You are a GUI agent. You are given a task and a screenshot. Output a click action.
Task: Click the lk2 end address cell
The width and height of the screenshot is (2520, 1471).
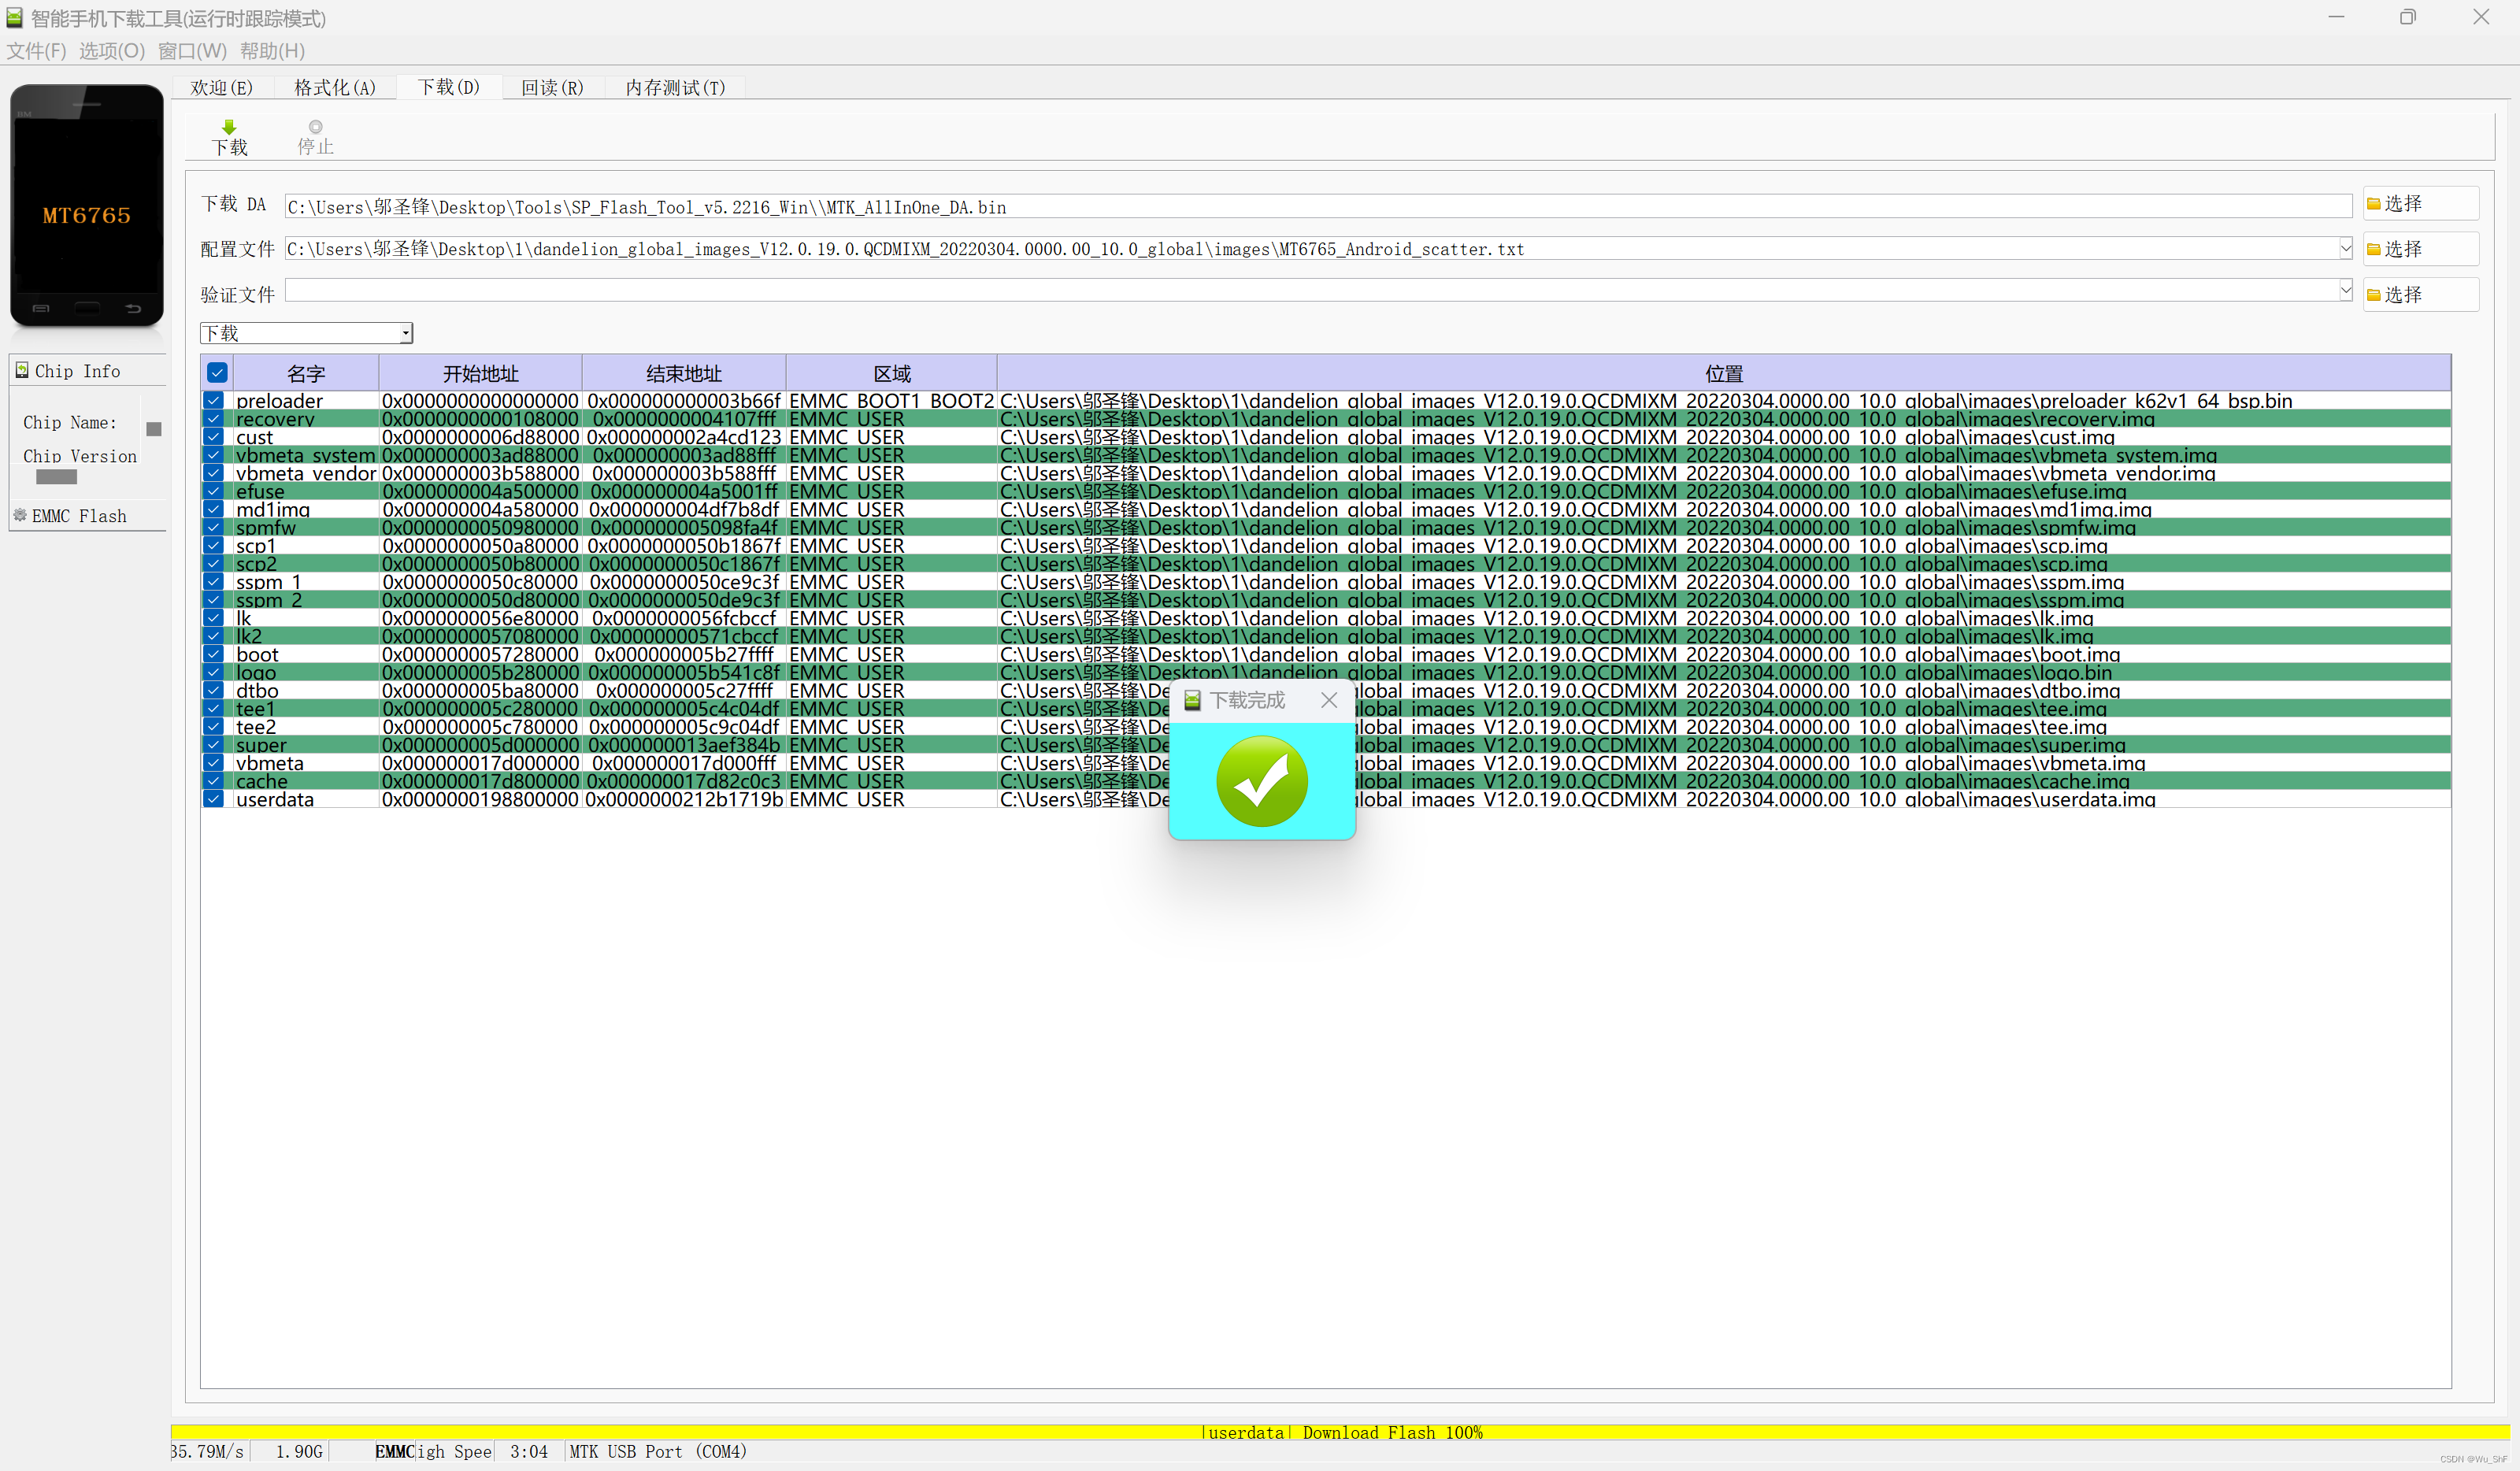[683, 636]
